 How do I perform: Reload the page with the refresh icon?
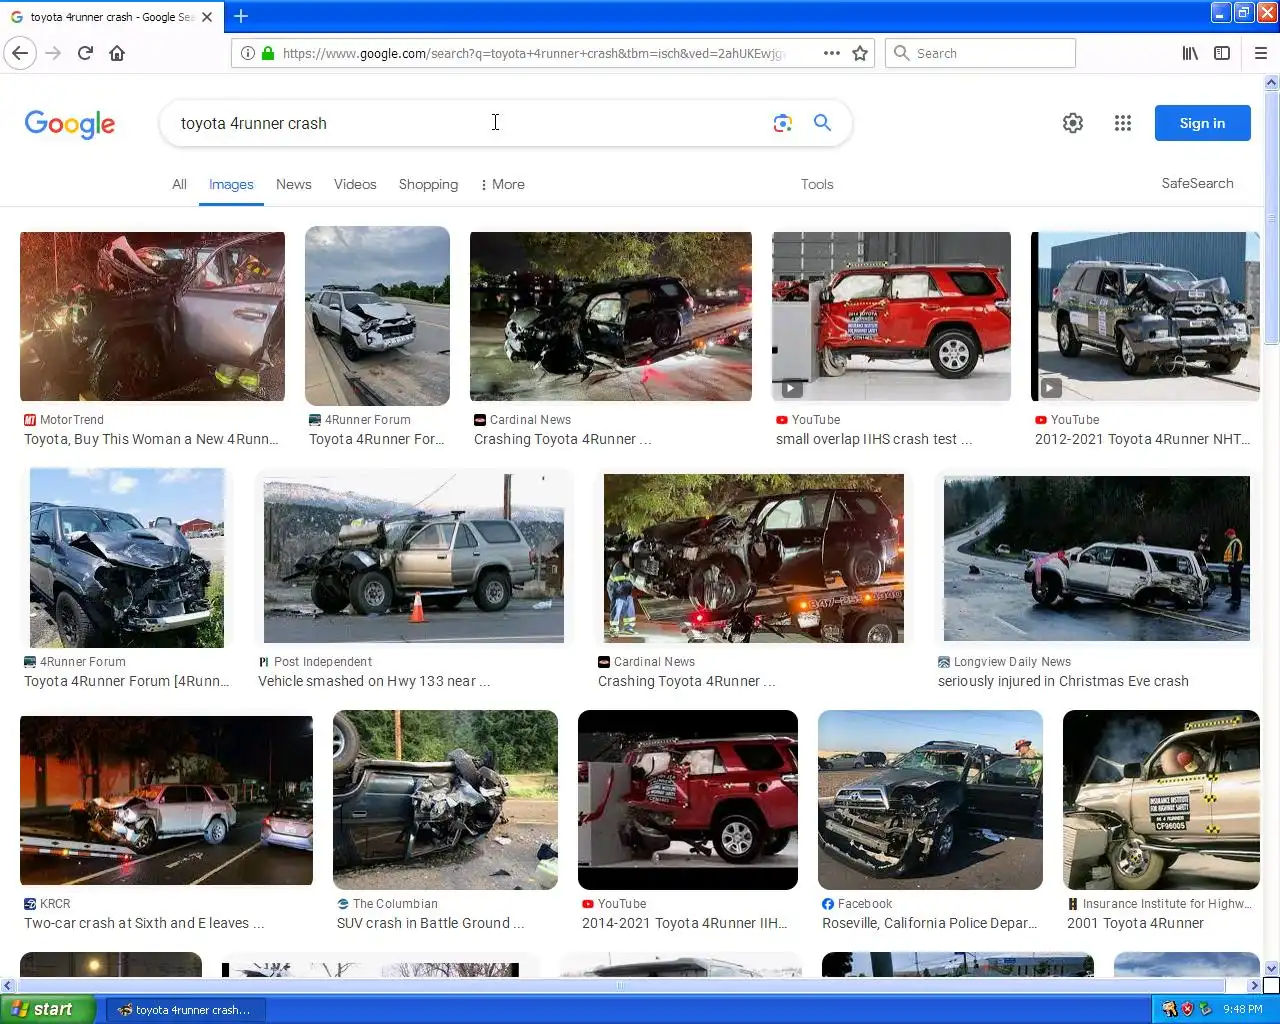point(85,53)
